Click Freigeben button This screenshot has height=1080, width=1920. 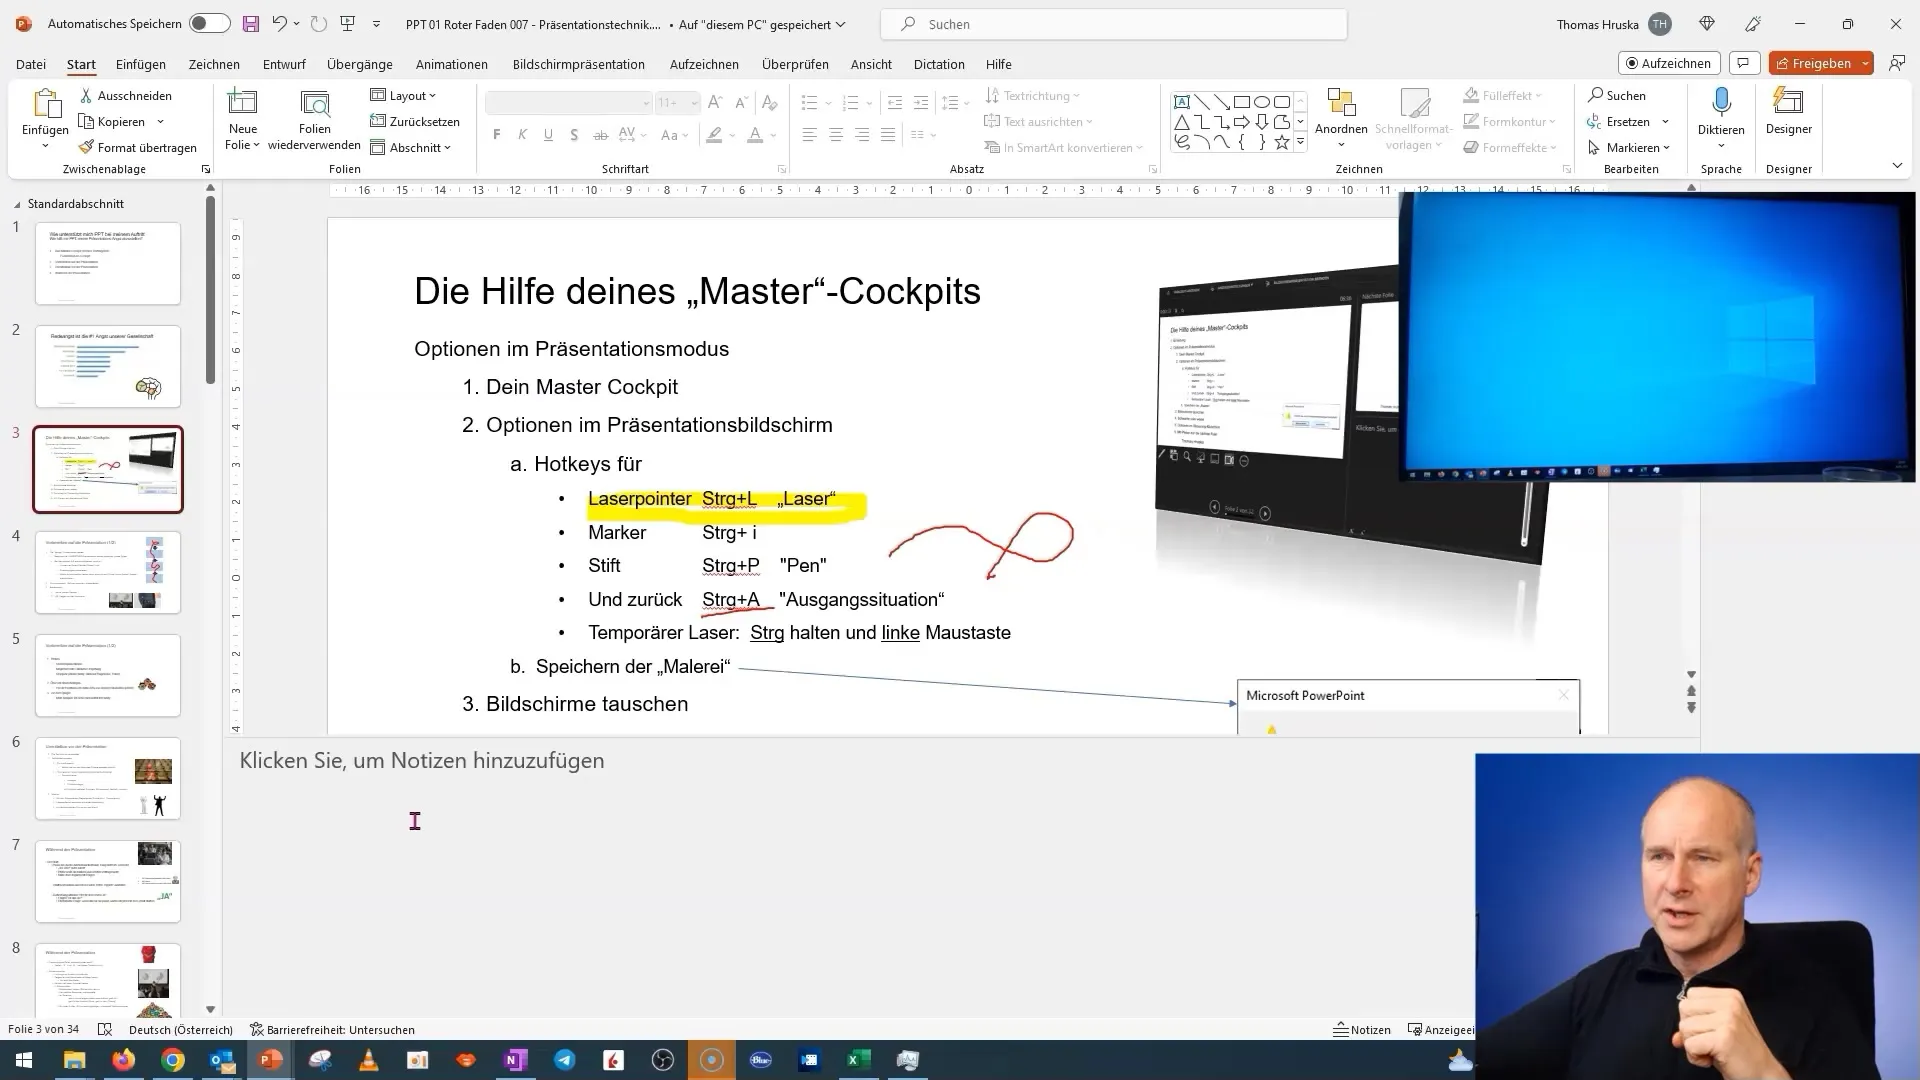1825,63
